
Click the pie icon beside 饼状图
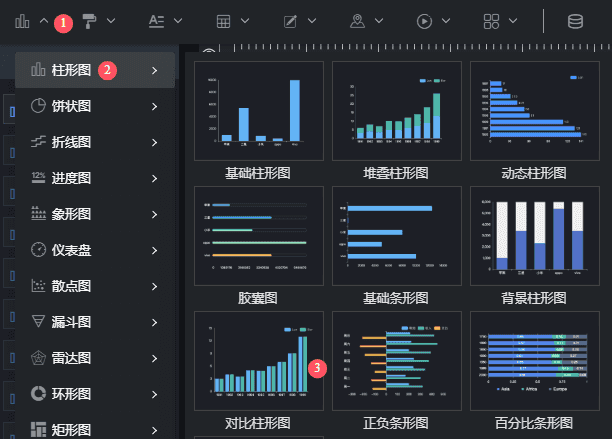pyautogui.click(x=38, y=106)
